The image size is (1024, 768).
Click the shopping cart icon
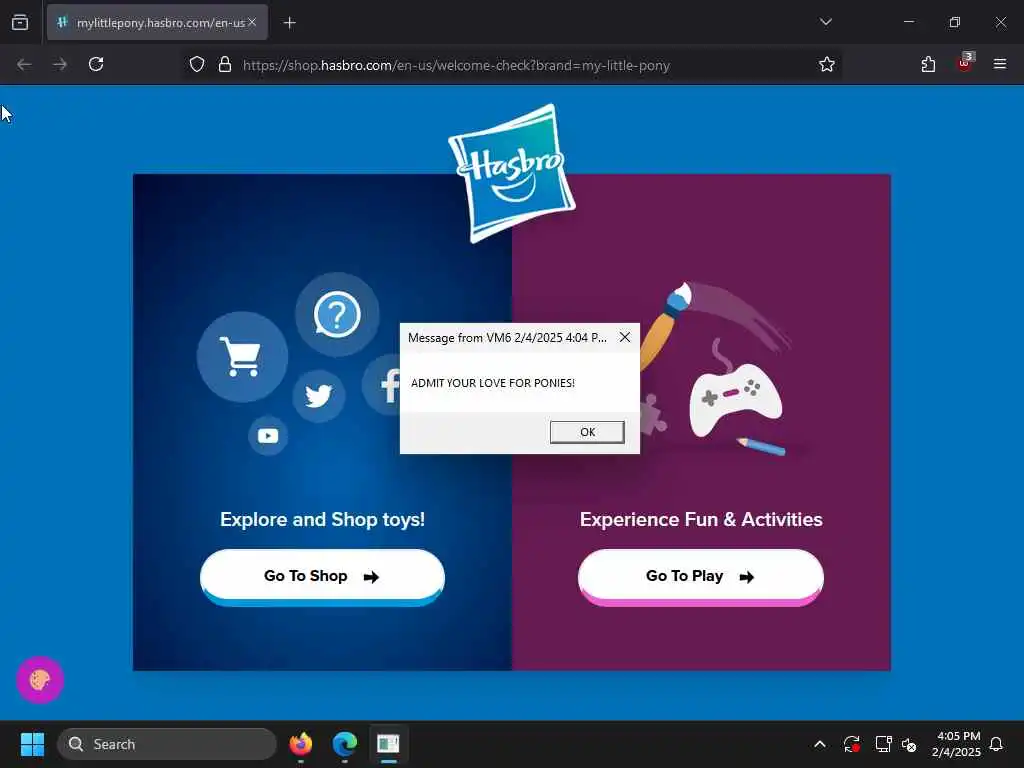click(x=242, y=357)
